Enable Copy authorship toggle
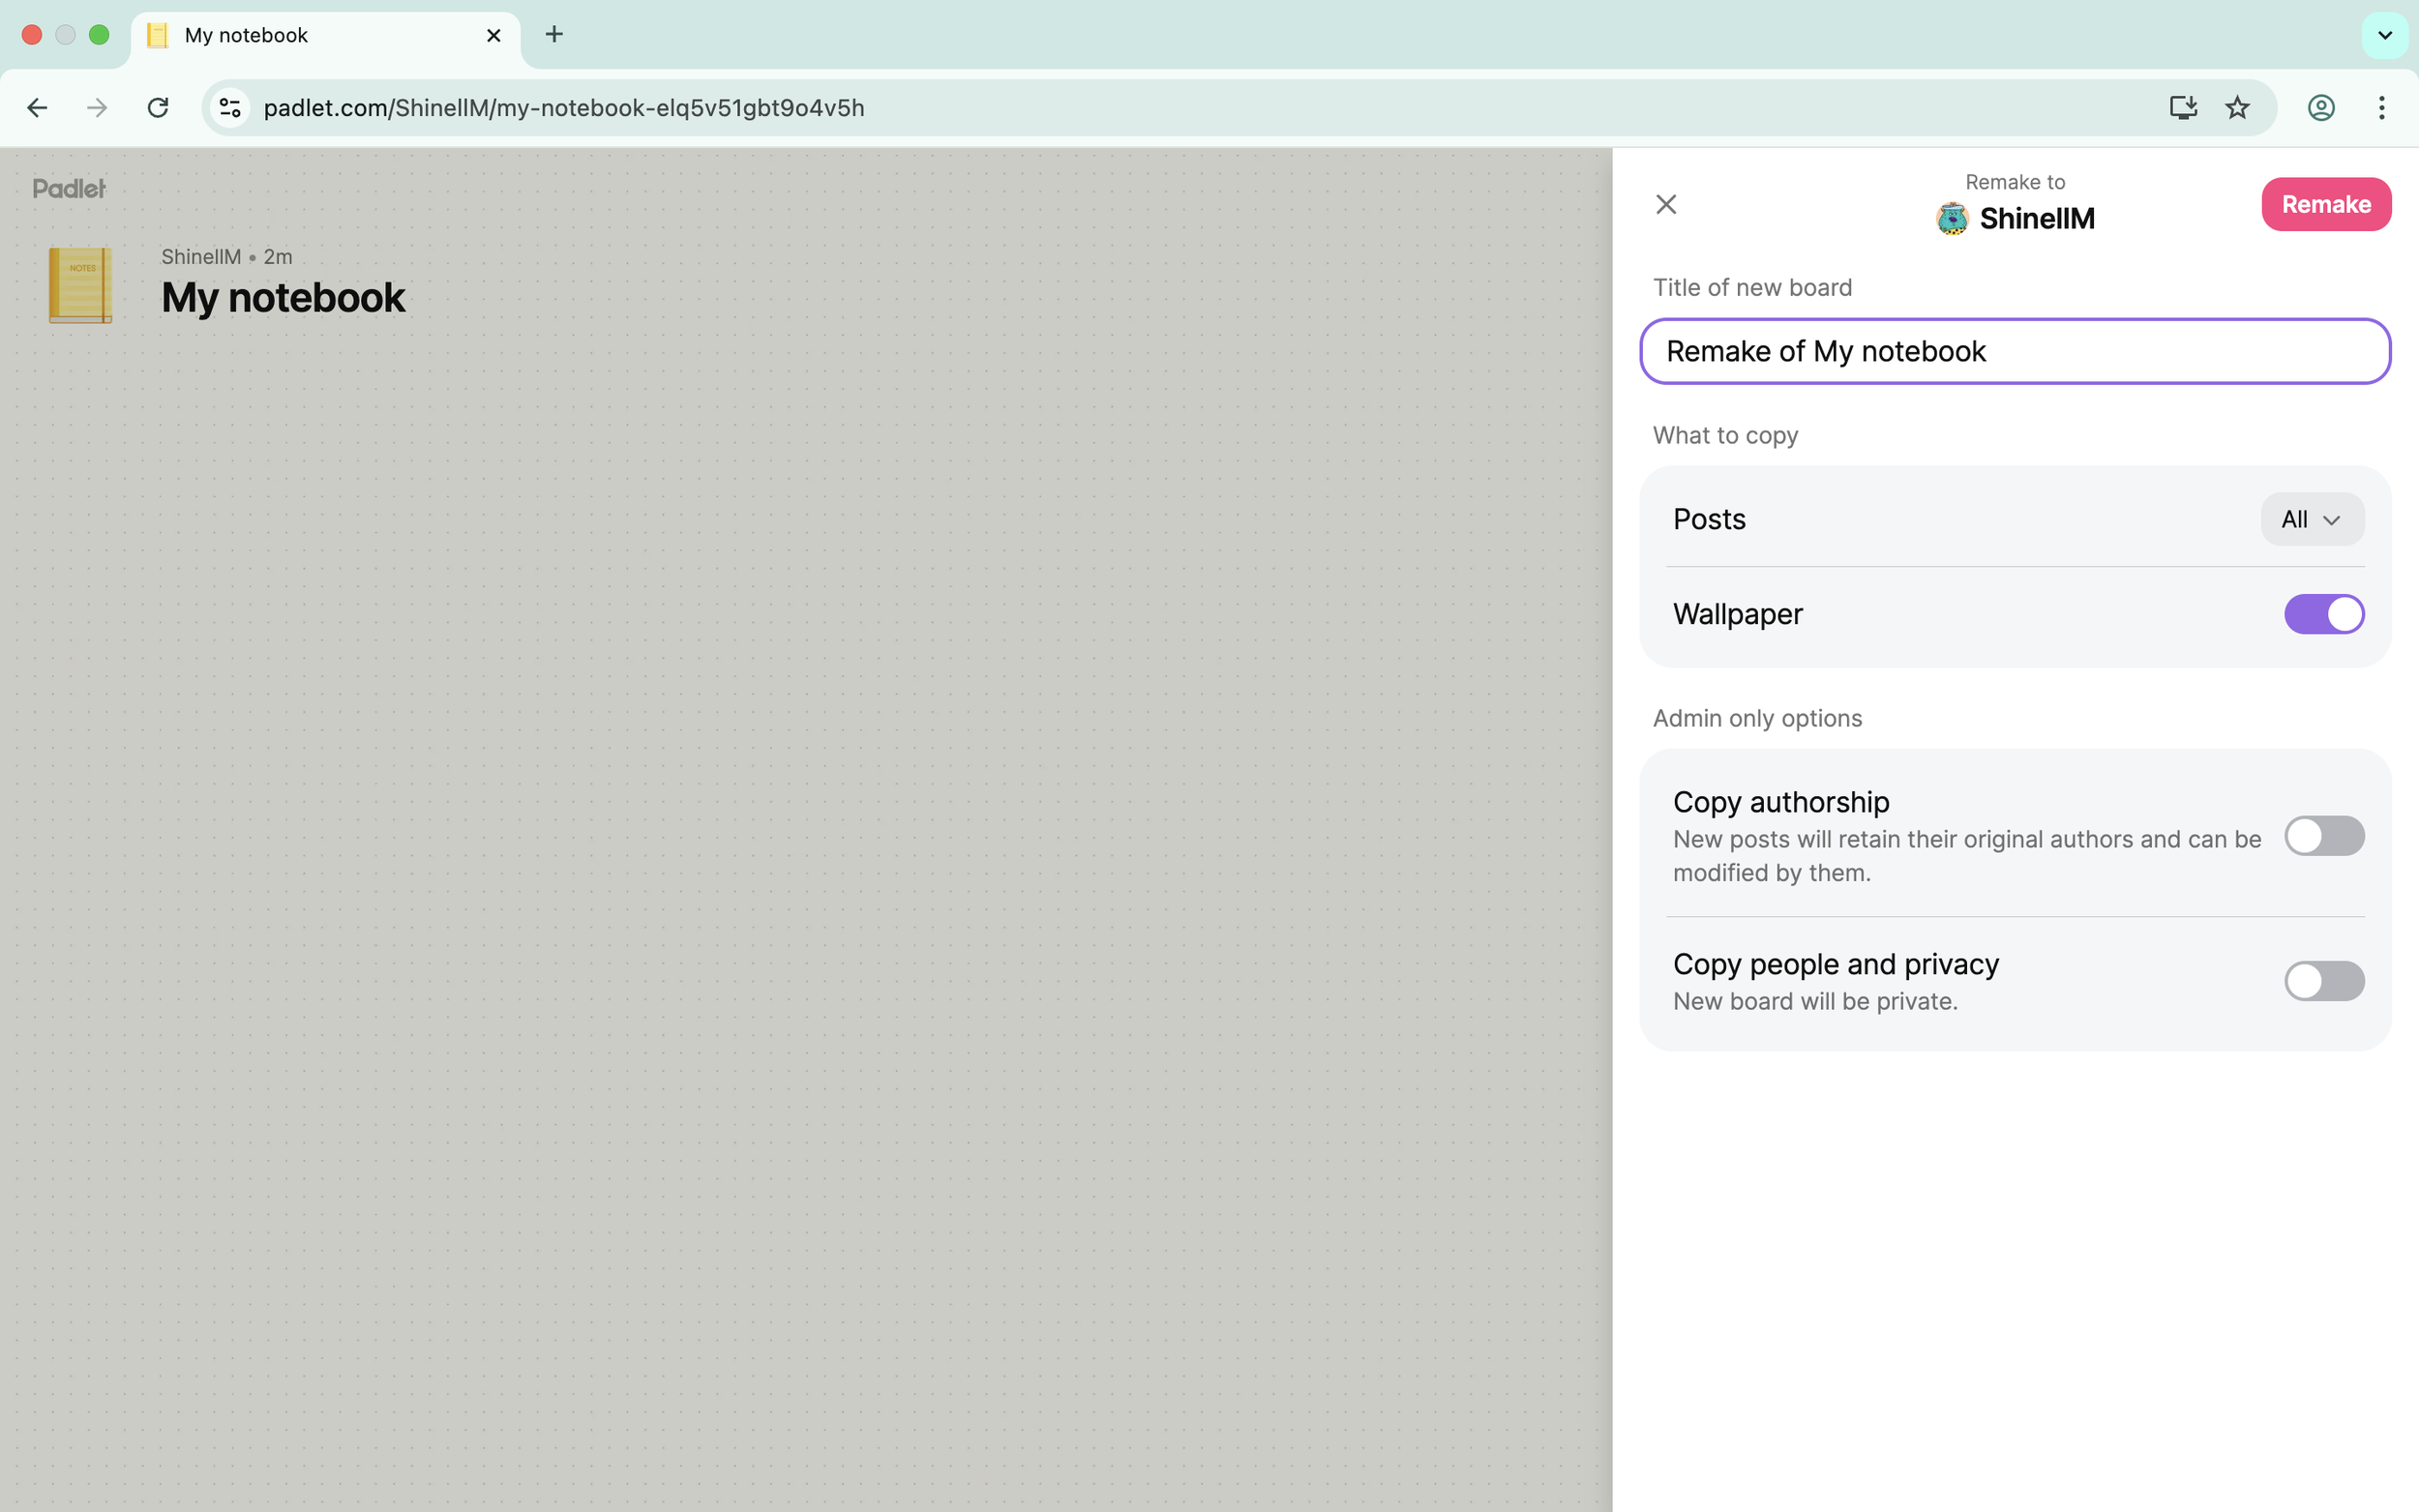Screen dimensions: 2419x1512 (2323, 836)
